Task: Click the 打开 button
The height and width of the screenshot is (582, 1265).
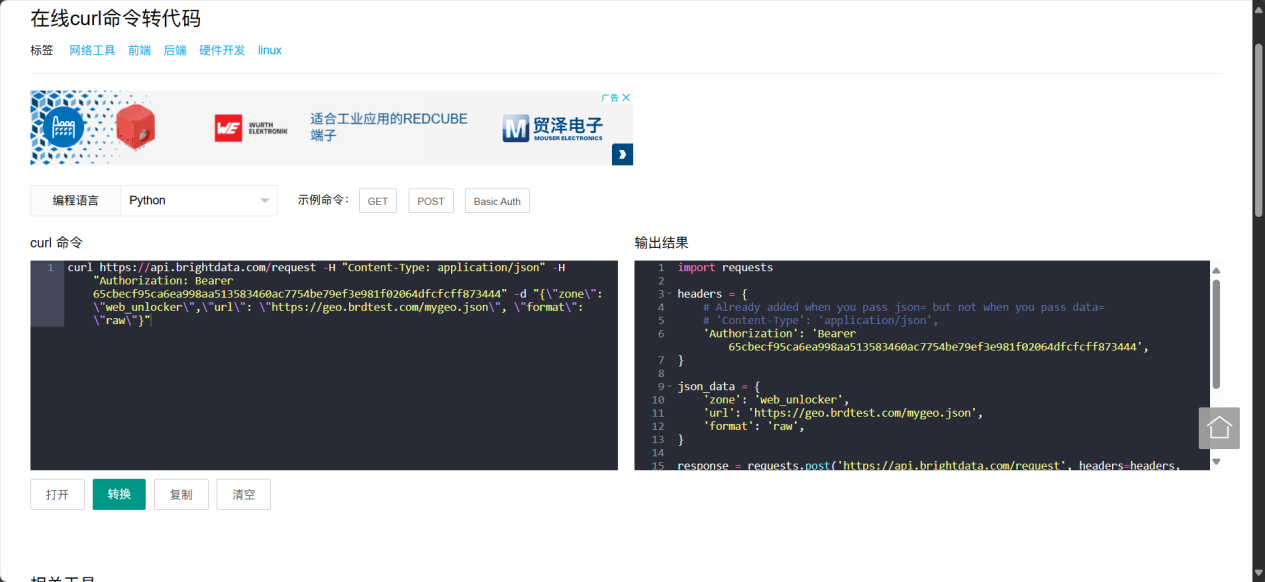Action: 57,494
